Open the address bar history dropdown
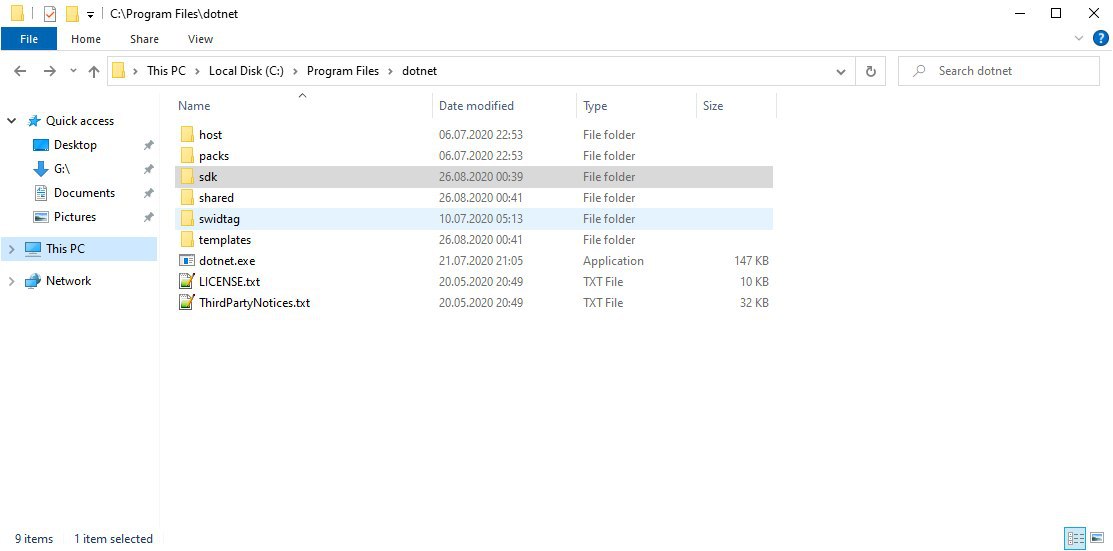The width and height of the screenshot is (1113, 551). [841, 71]
